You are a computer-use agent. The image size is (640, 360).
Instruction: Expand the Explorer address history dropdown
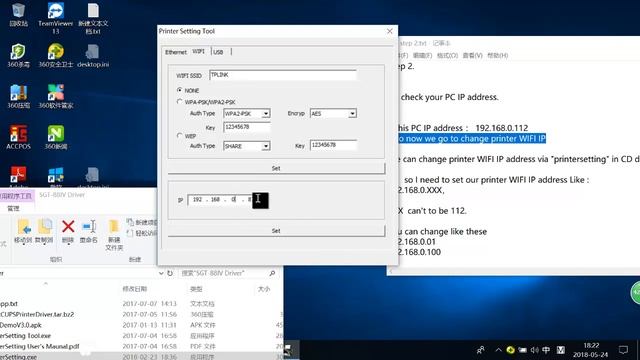coord(161,273)
